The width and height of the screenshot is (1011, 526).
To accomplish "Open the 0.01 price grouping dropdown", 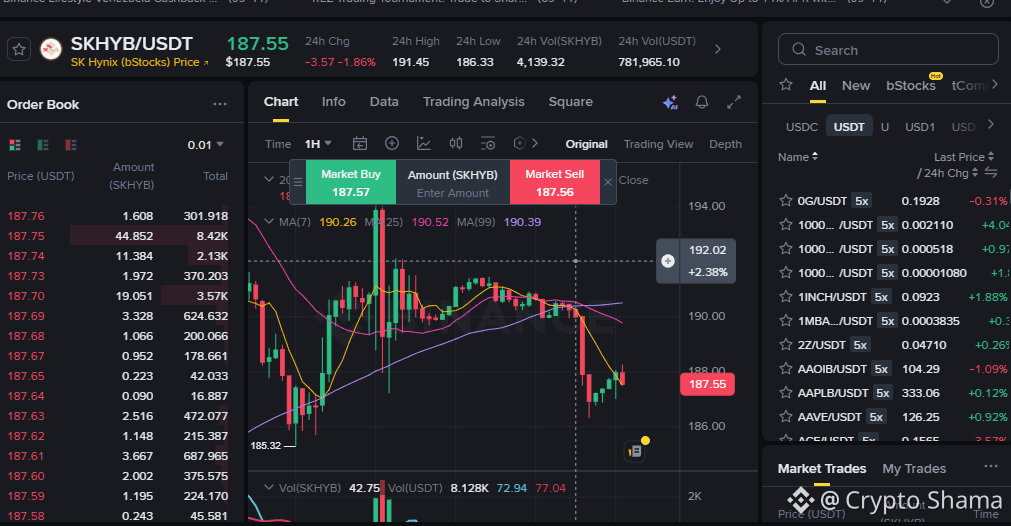I will (x=206, y=145).
